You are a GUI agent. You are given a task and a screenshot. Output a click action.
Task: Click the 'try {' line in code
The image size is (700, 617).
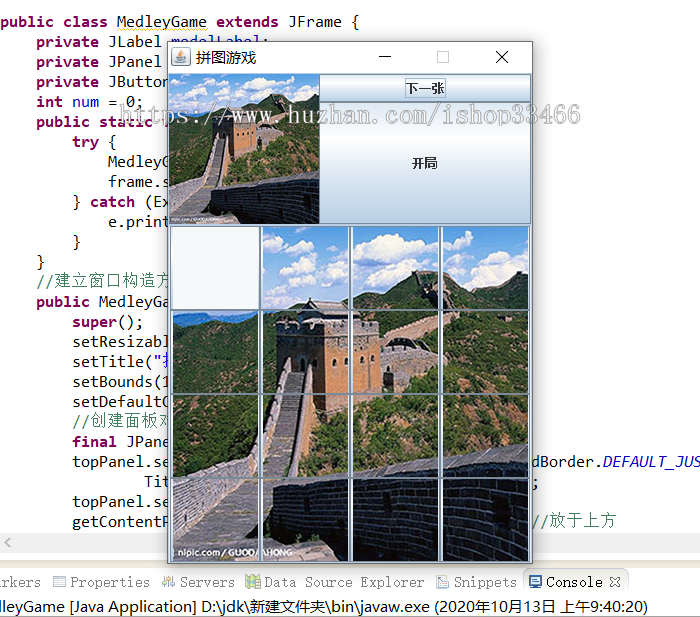pos(94,142)
